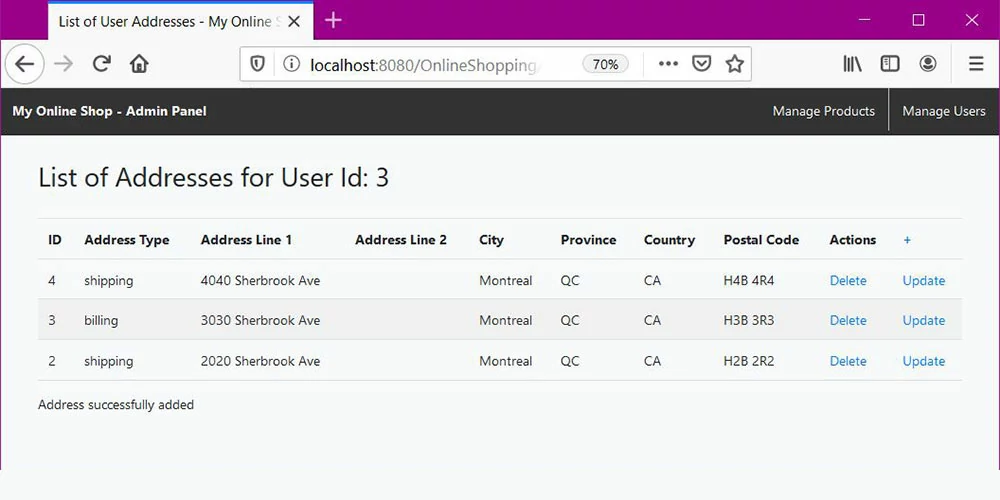Minimize the browser window
The width and height of the screenshot is (1000, 500).
point(864,20)
